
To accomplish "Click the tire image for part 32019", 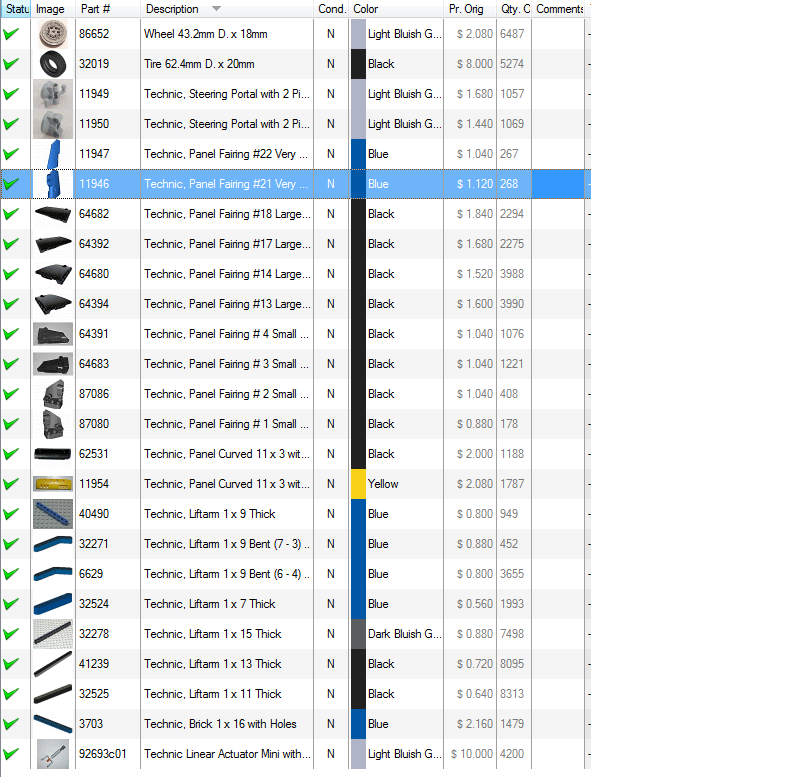I will [x=53, y=64].
